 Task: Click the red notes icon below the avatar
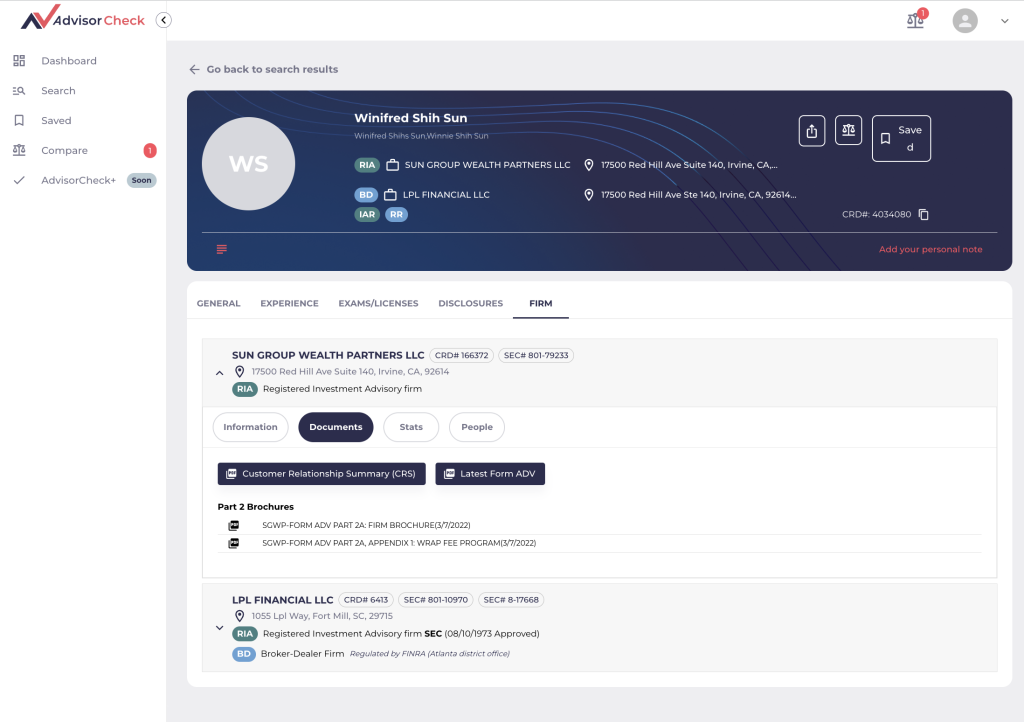[x=221, y=249]
